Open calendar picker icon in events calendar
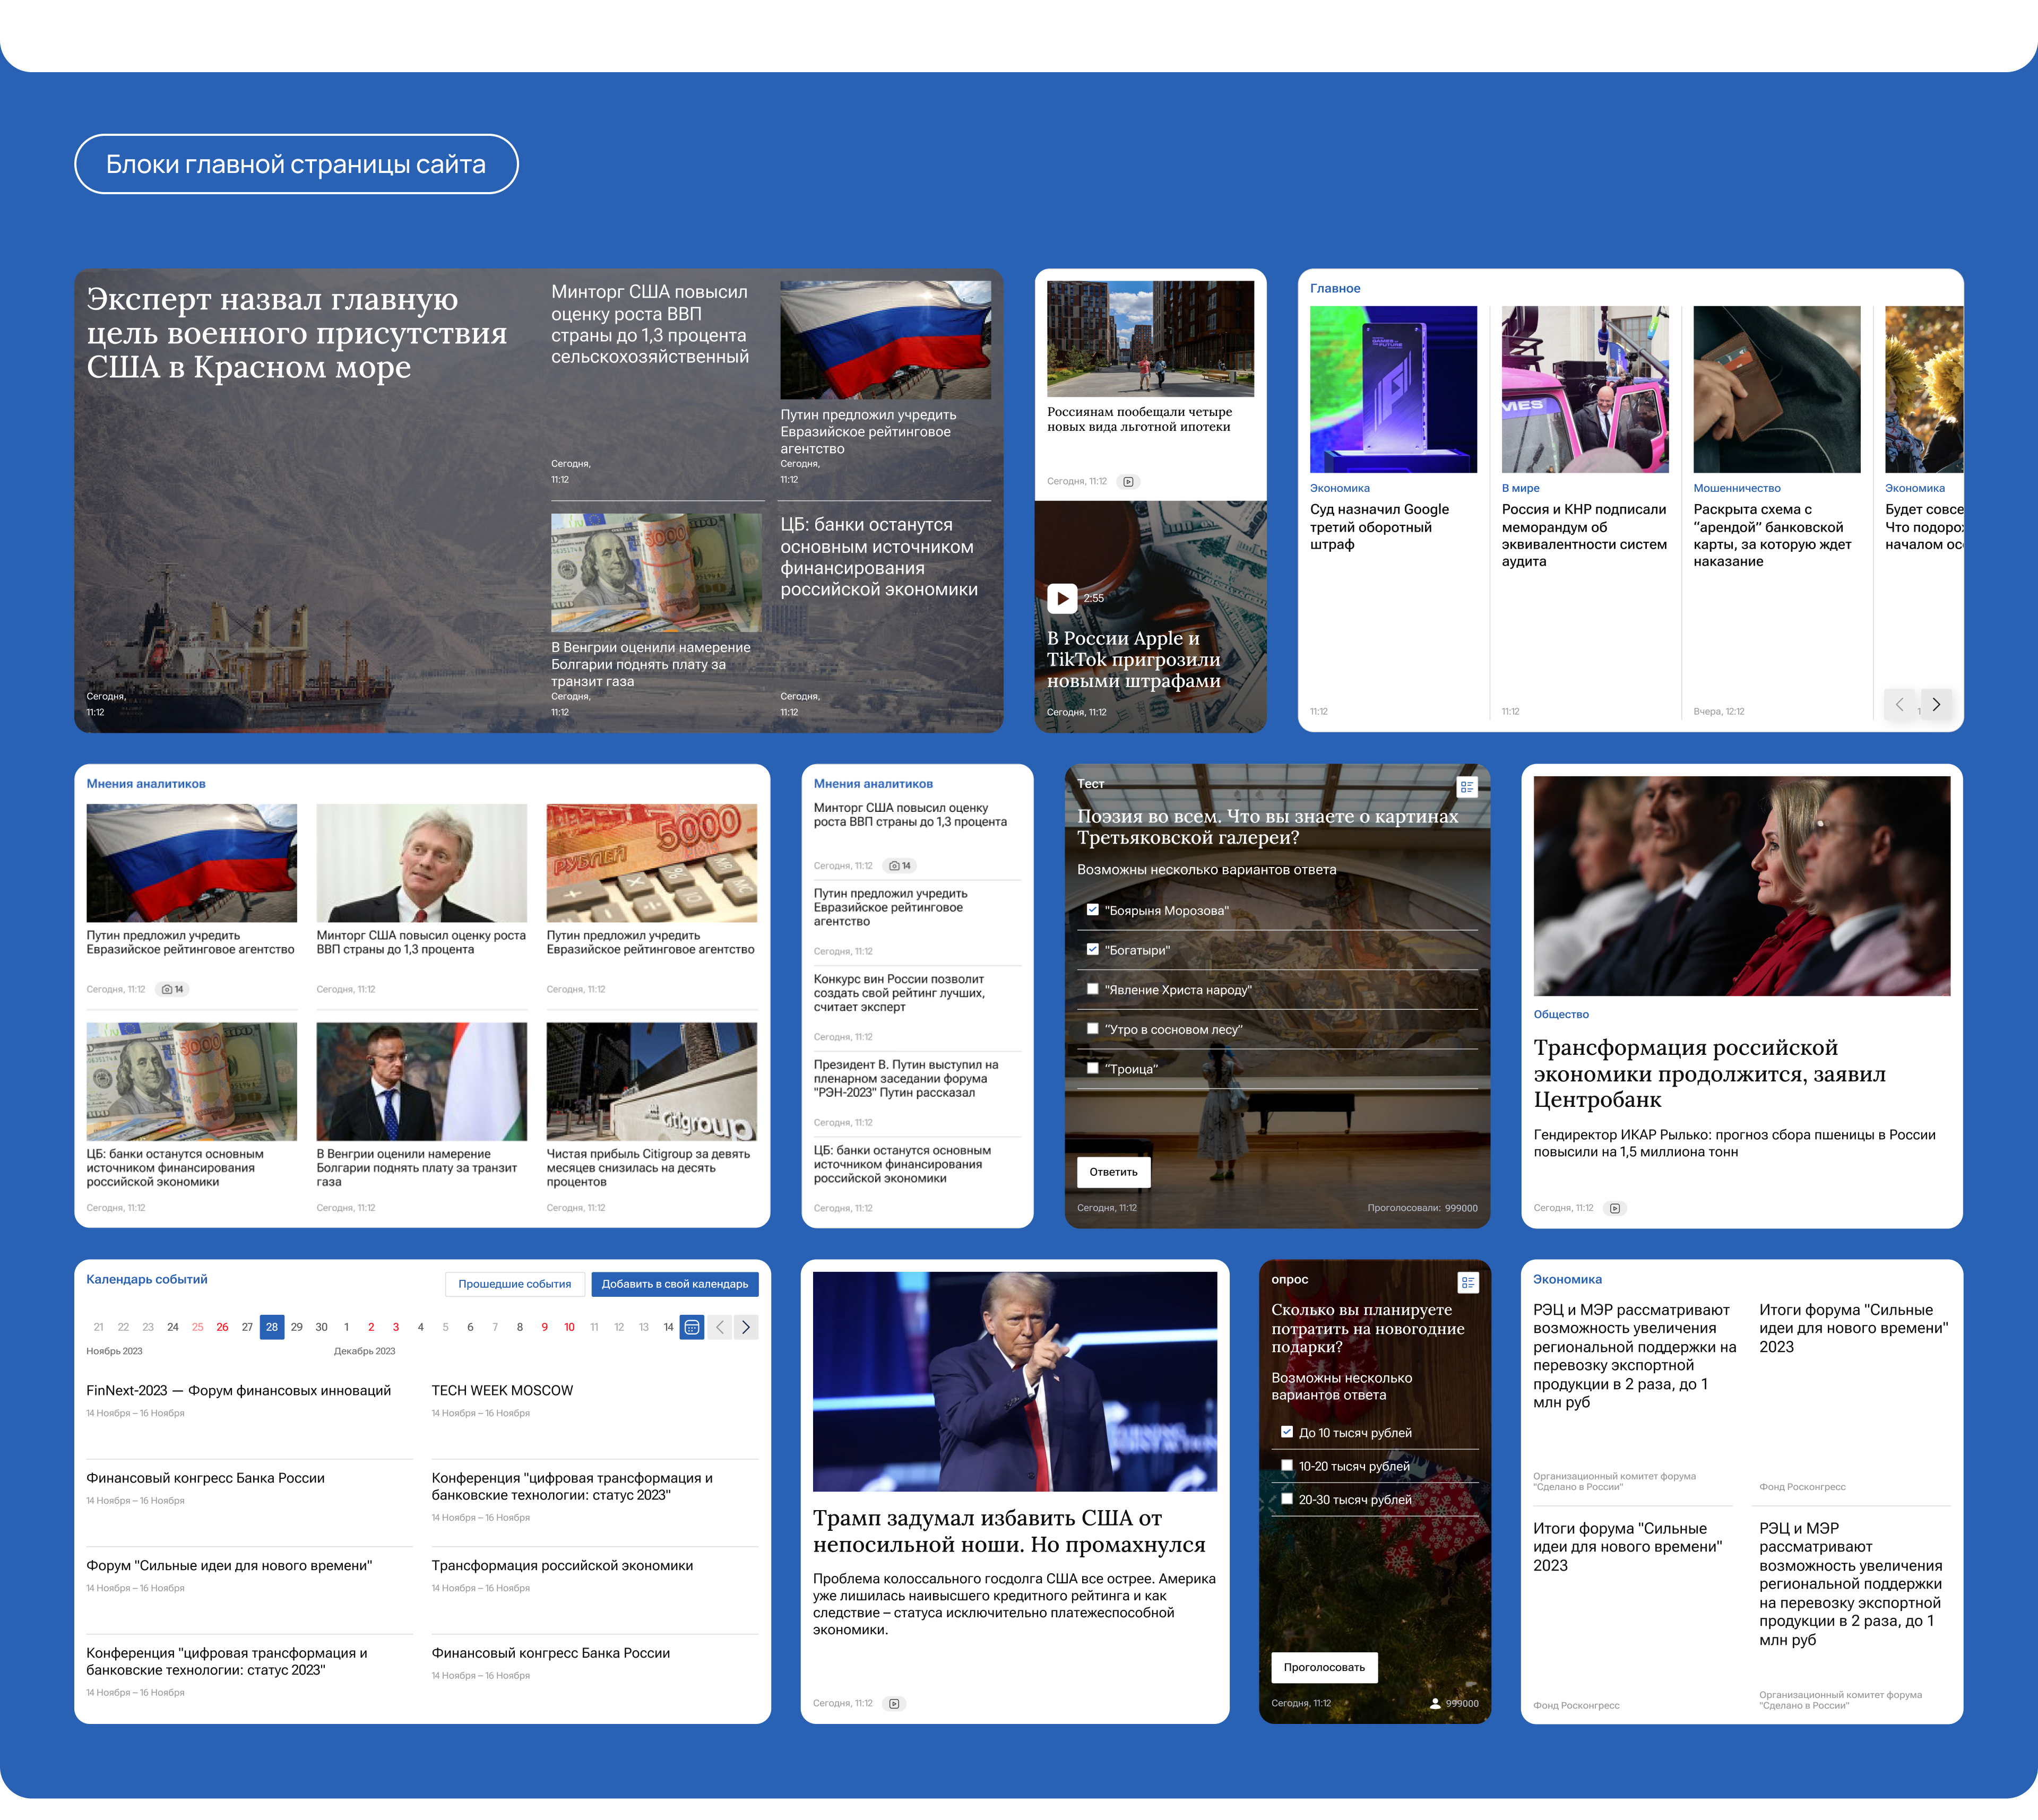2038x1820 pixels. point(692,1327)
